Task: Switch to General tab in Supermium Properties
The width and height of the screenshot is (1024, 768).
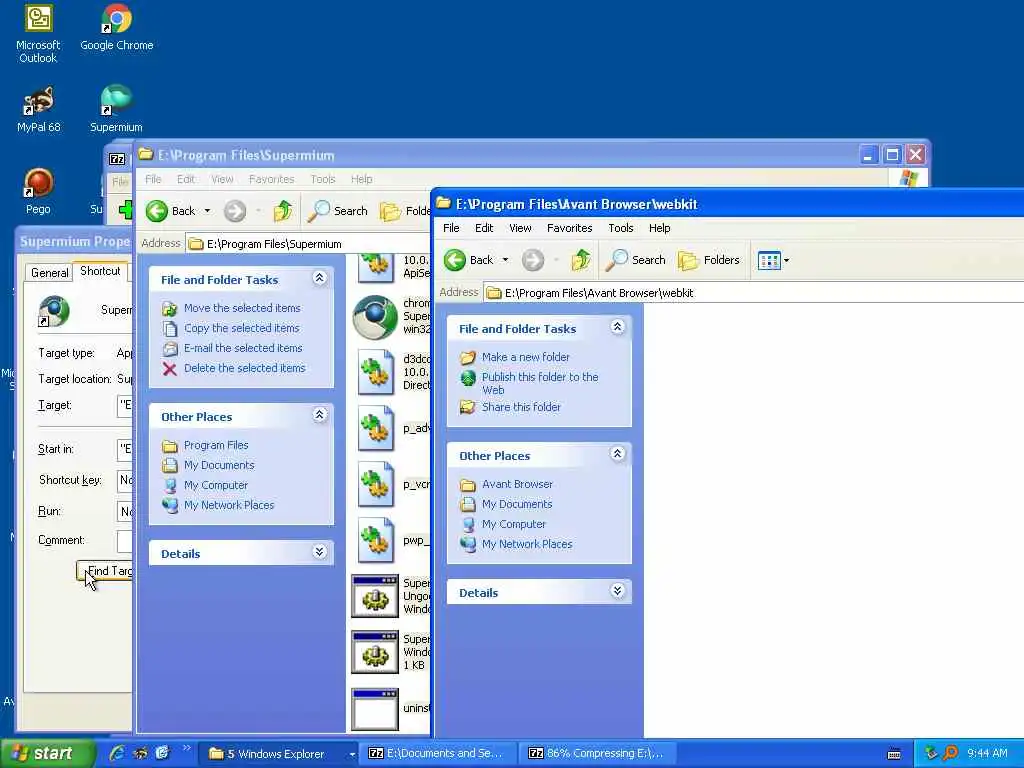Action: tap(50, 273)
